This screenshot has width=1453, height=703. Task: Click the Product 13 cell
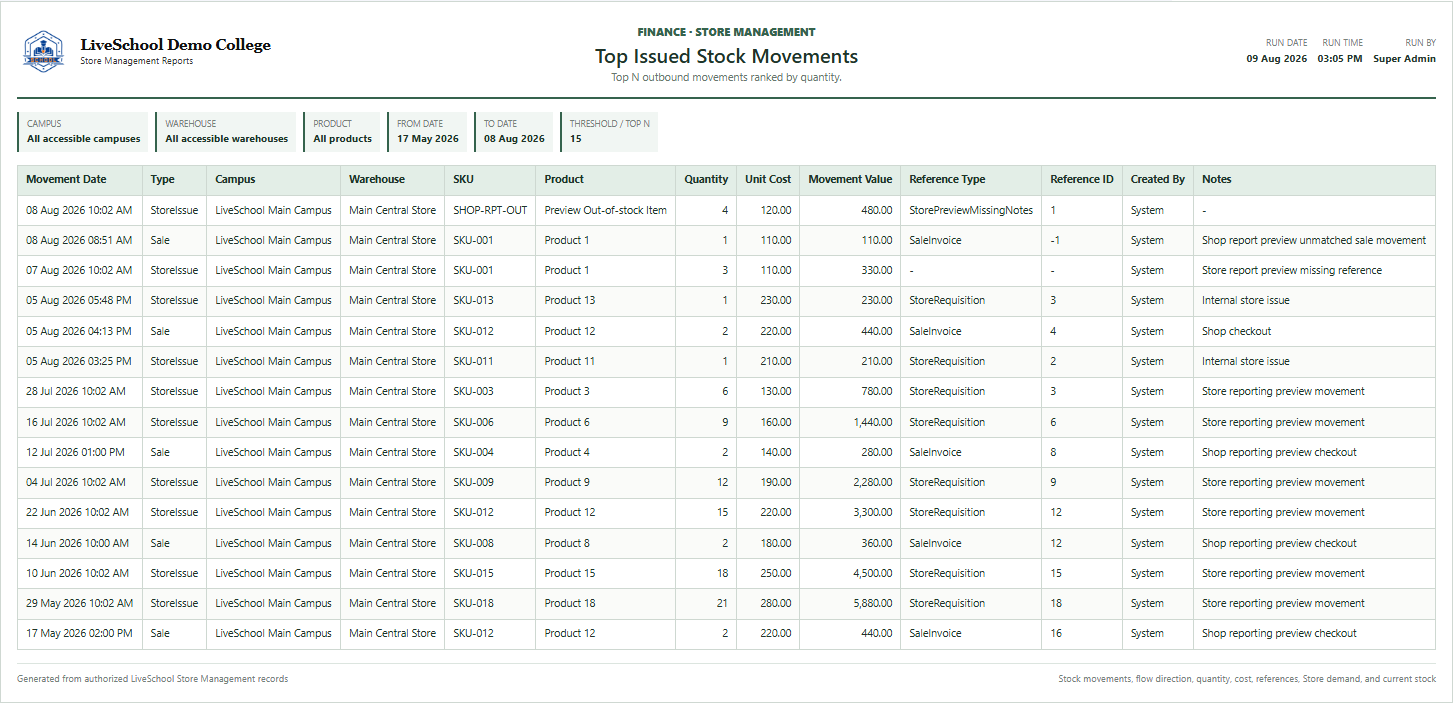606,301
